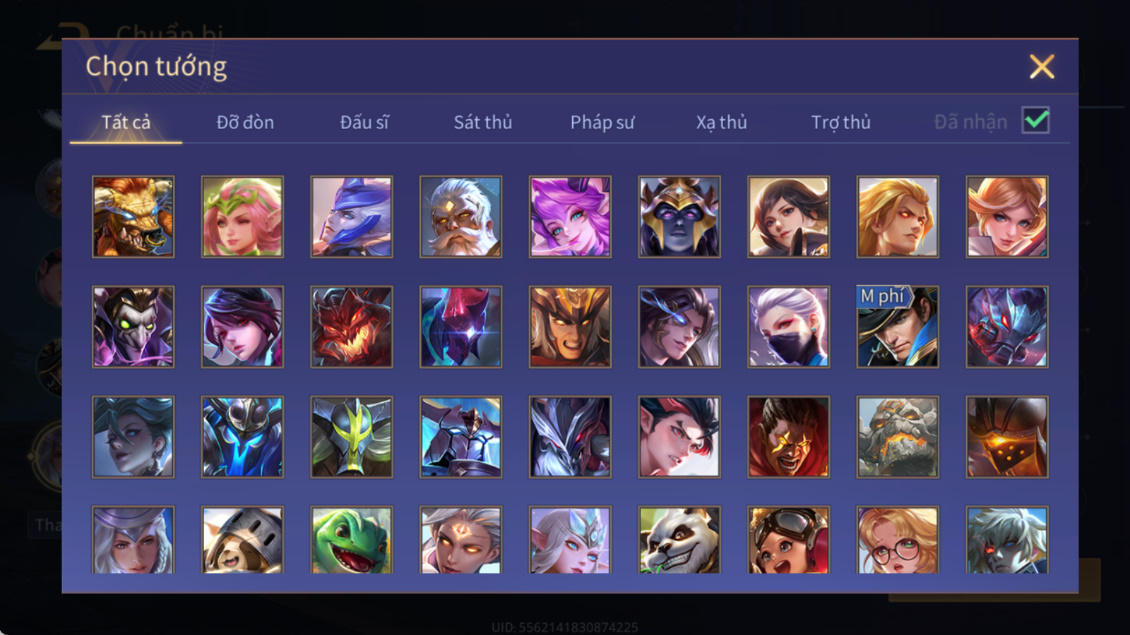Filter heroes by 'Đấu sĩ' tab

tap(364, 123)
